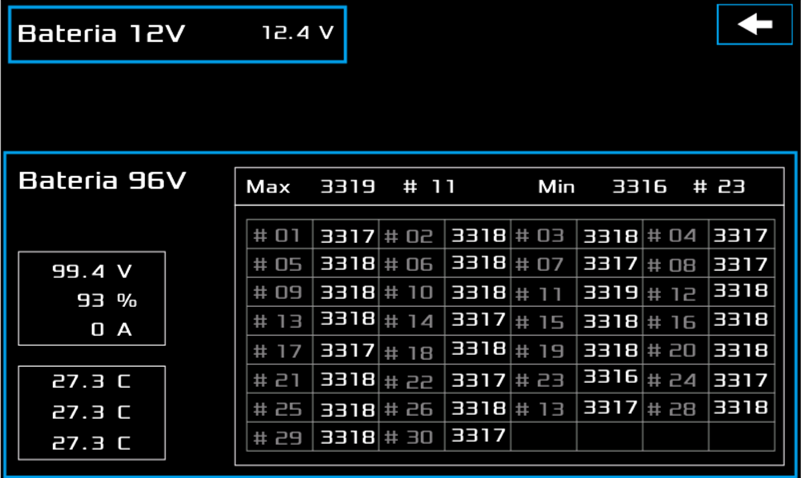
Task: Click the first 27.3 C temperature
Action: click(x=91, y=381)
